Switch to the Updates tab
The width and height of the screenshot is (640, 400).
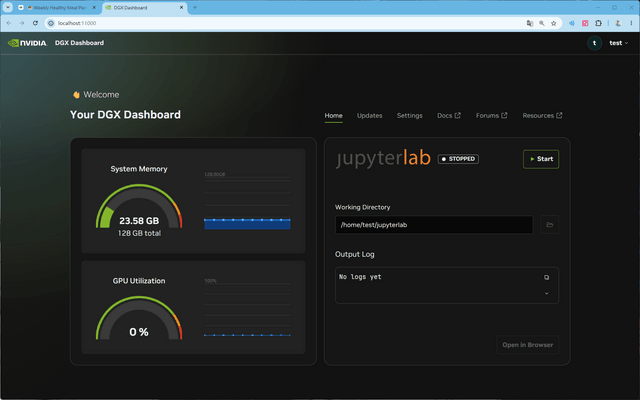coord(369,116)
